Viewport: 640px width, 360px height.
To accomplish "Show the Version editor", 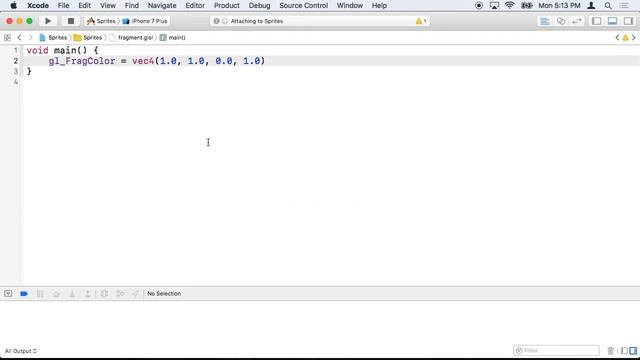I will 577,21.
